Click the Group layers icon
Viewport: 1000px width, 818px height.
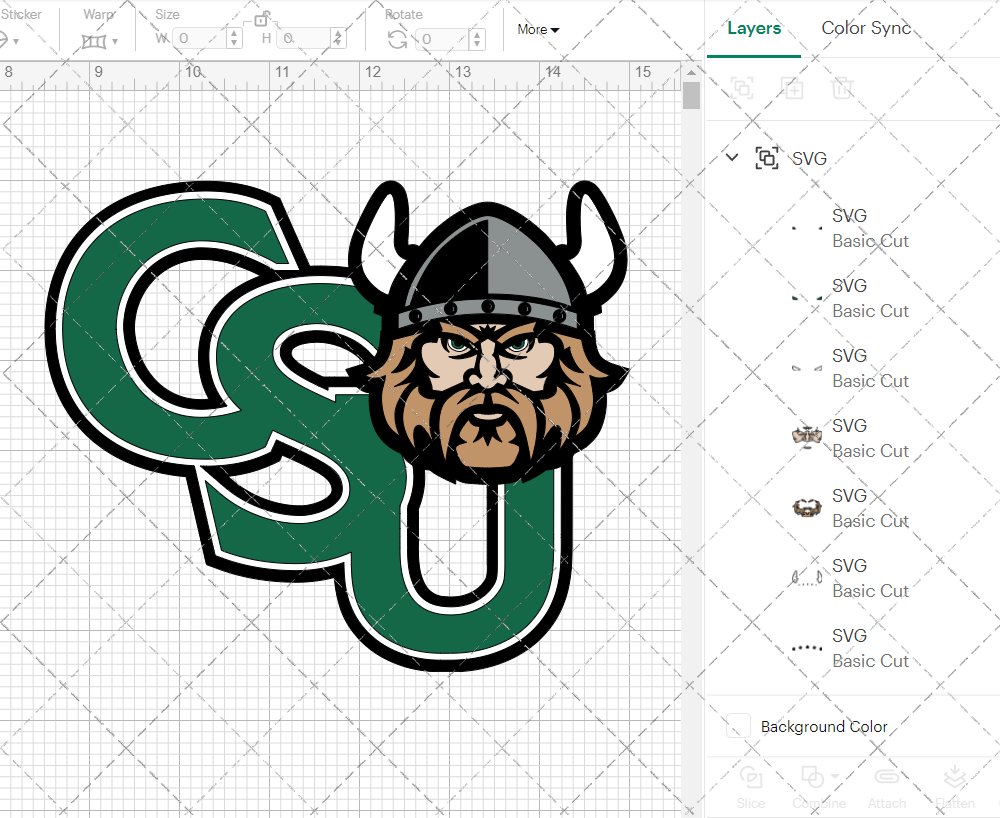pyautogui.click(x=742, y=88)
